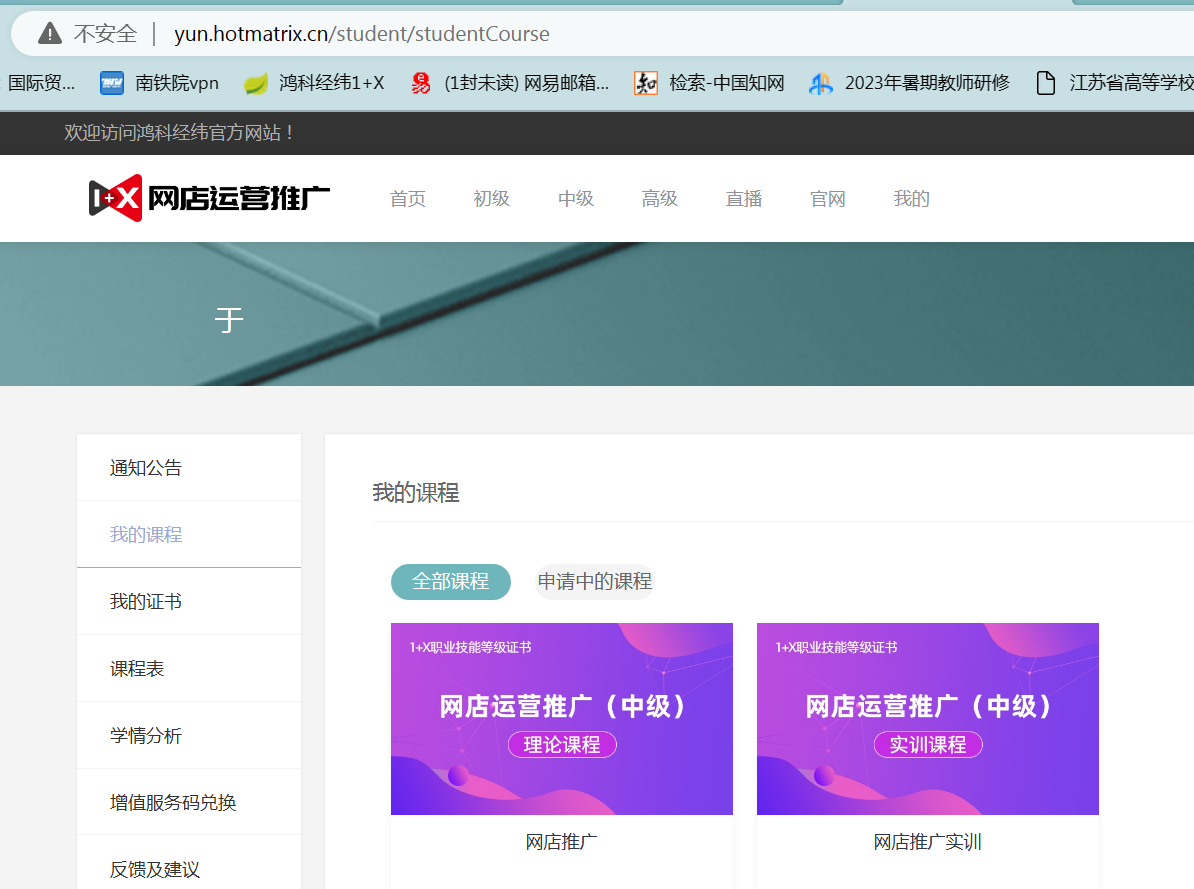1194x889 pixels.
Task: Open the 初级 navigation item
Action: (x=491, y=199)
